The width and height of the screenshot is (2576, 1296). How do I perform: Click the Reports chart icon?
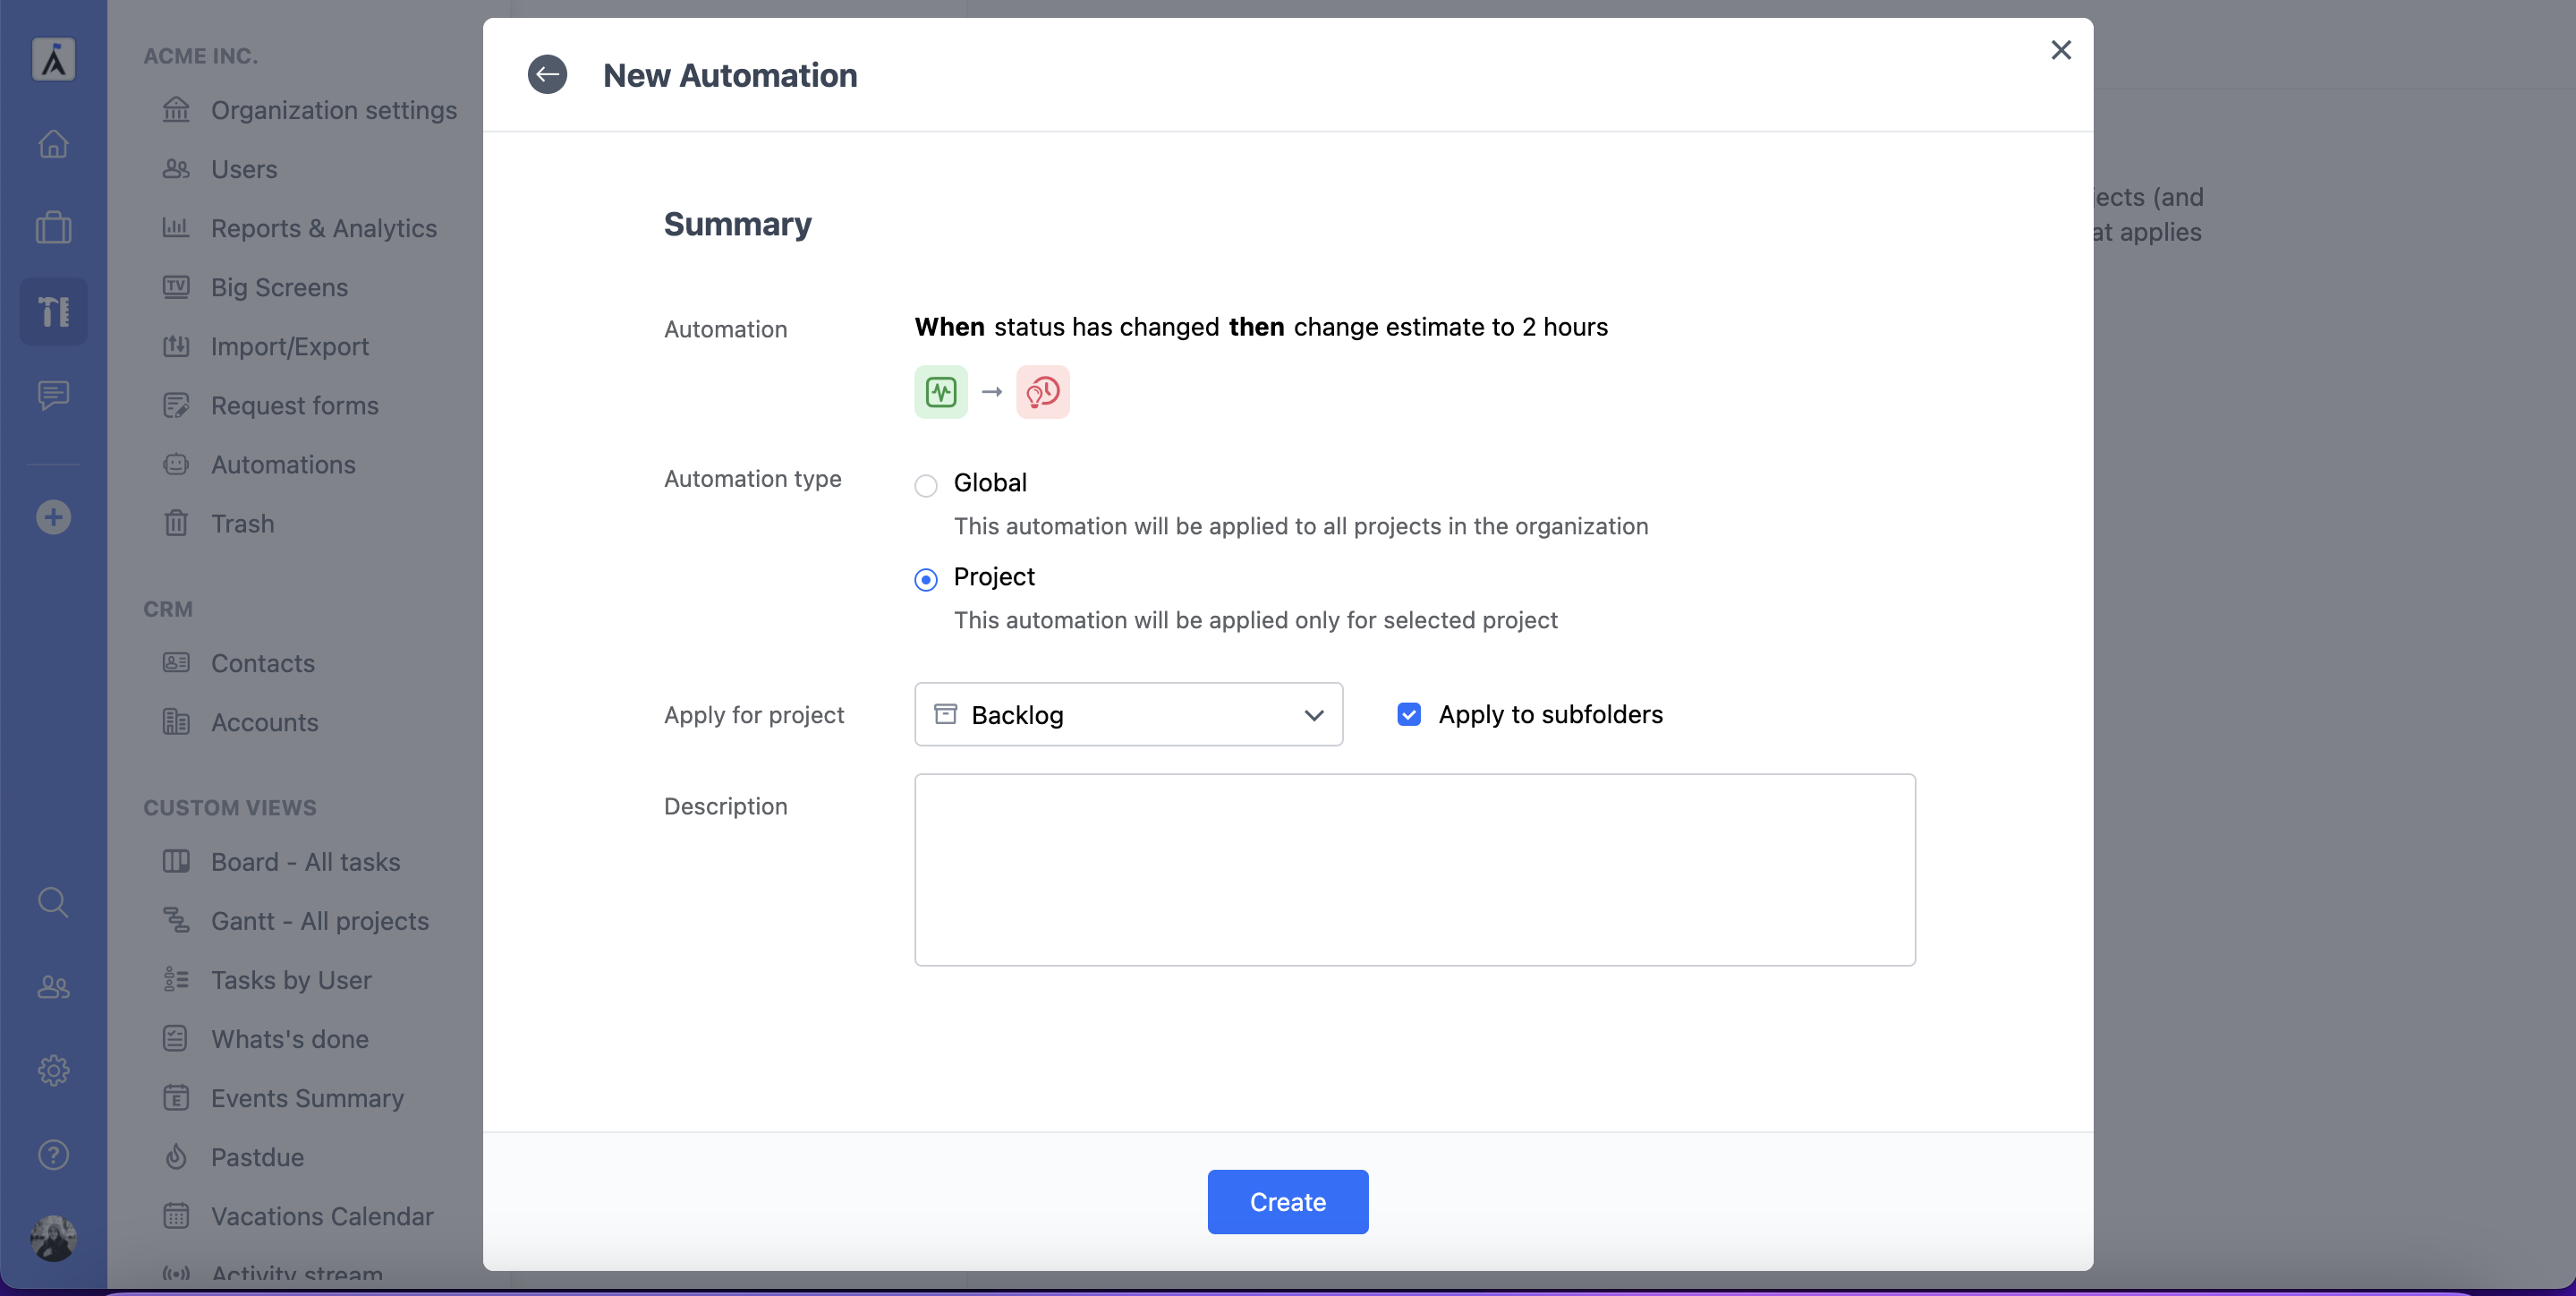[176, 227]
